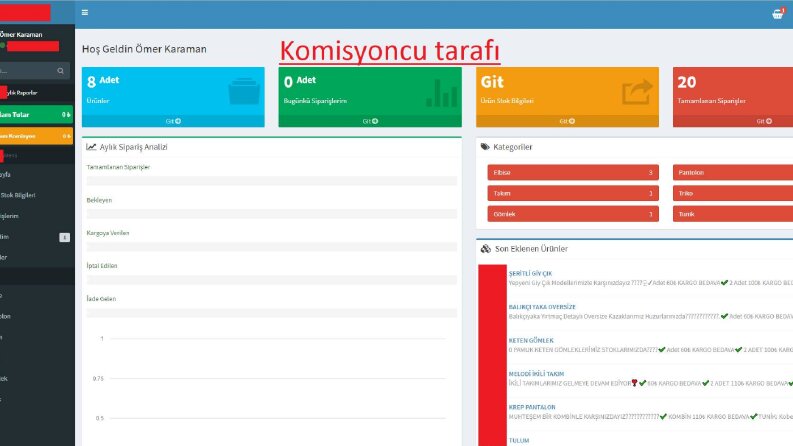The height and width of the screenshot is (446, 793).
Task: Open the Elbise category
Action: point(573,172)
